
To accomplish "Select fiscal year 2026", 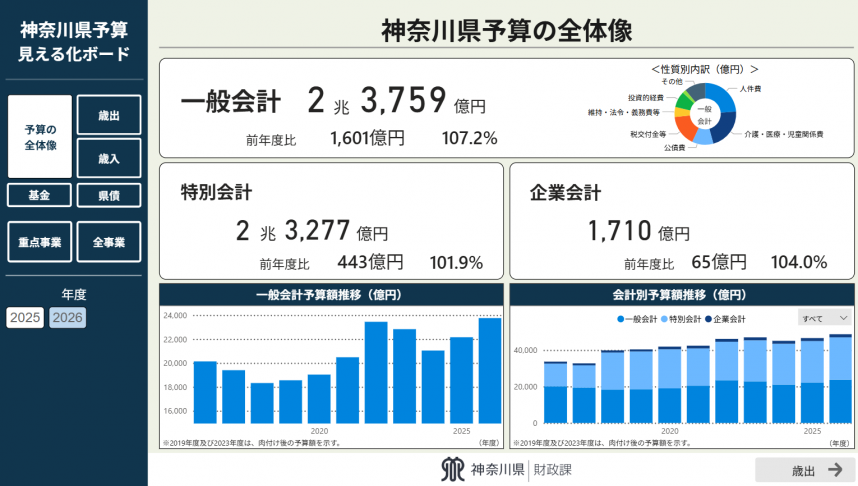I will [68, 317].
